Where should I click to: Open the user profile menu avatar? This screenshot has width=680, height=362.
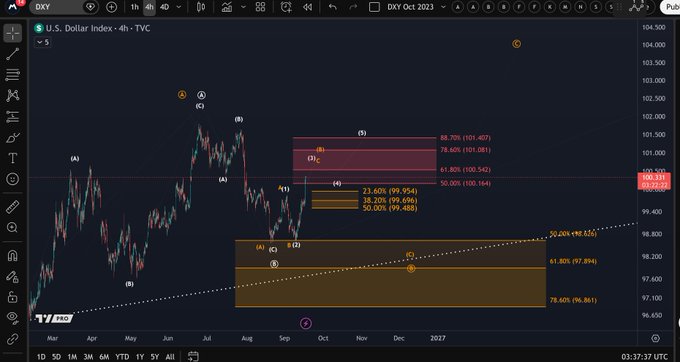13,7
